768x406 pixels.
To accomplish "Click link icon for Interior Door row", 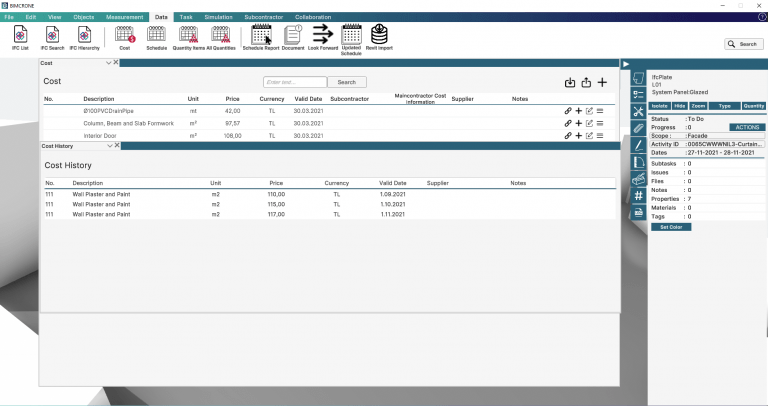I will pos(568,135).
